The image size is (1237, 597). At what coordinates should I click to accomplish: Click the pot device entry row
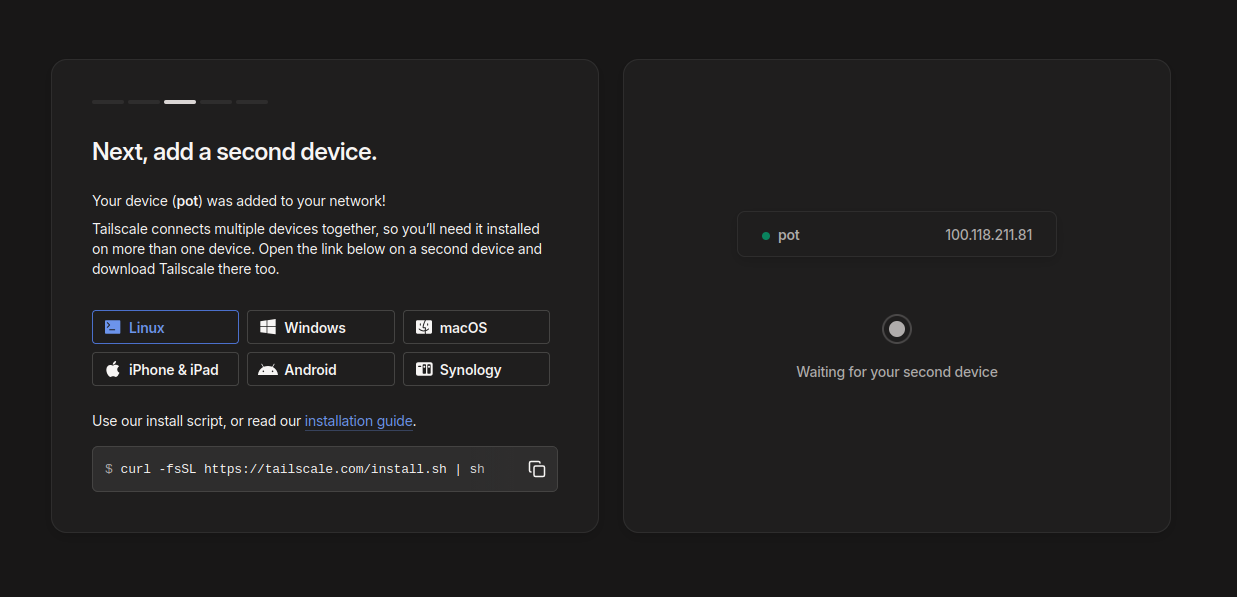pyautogui.click(x=896, y=234)
